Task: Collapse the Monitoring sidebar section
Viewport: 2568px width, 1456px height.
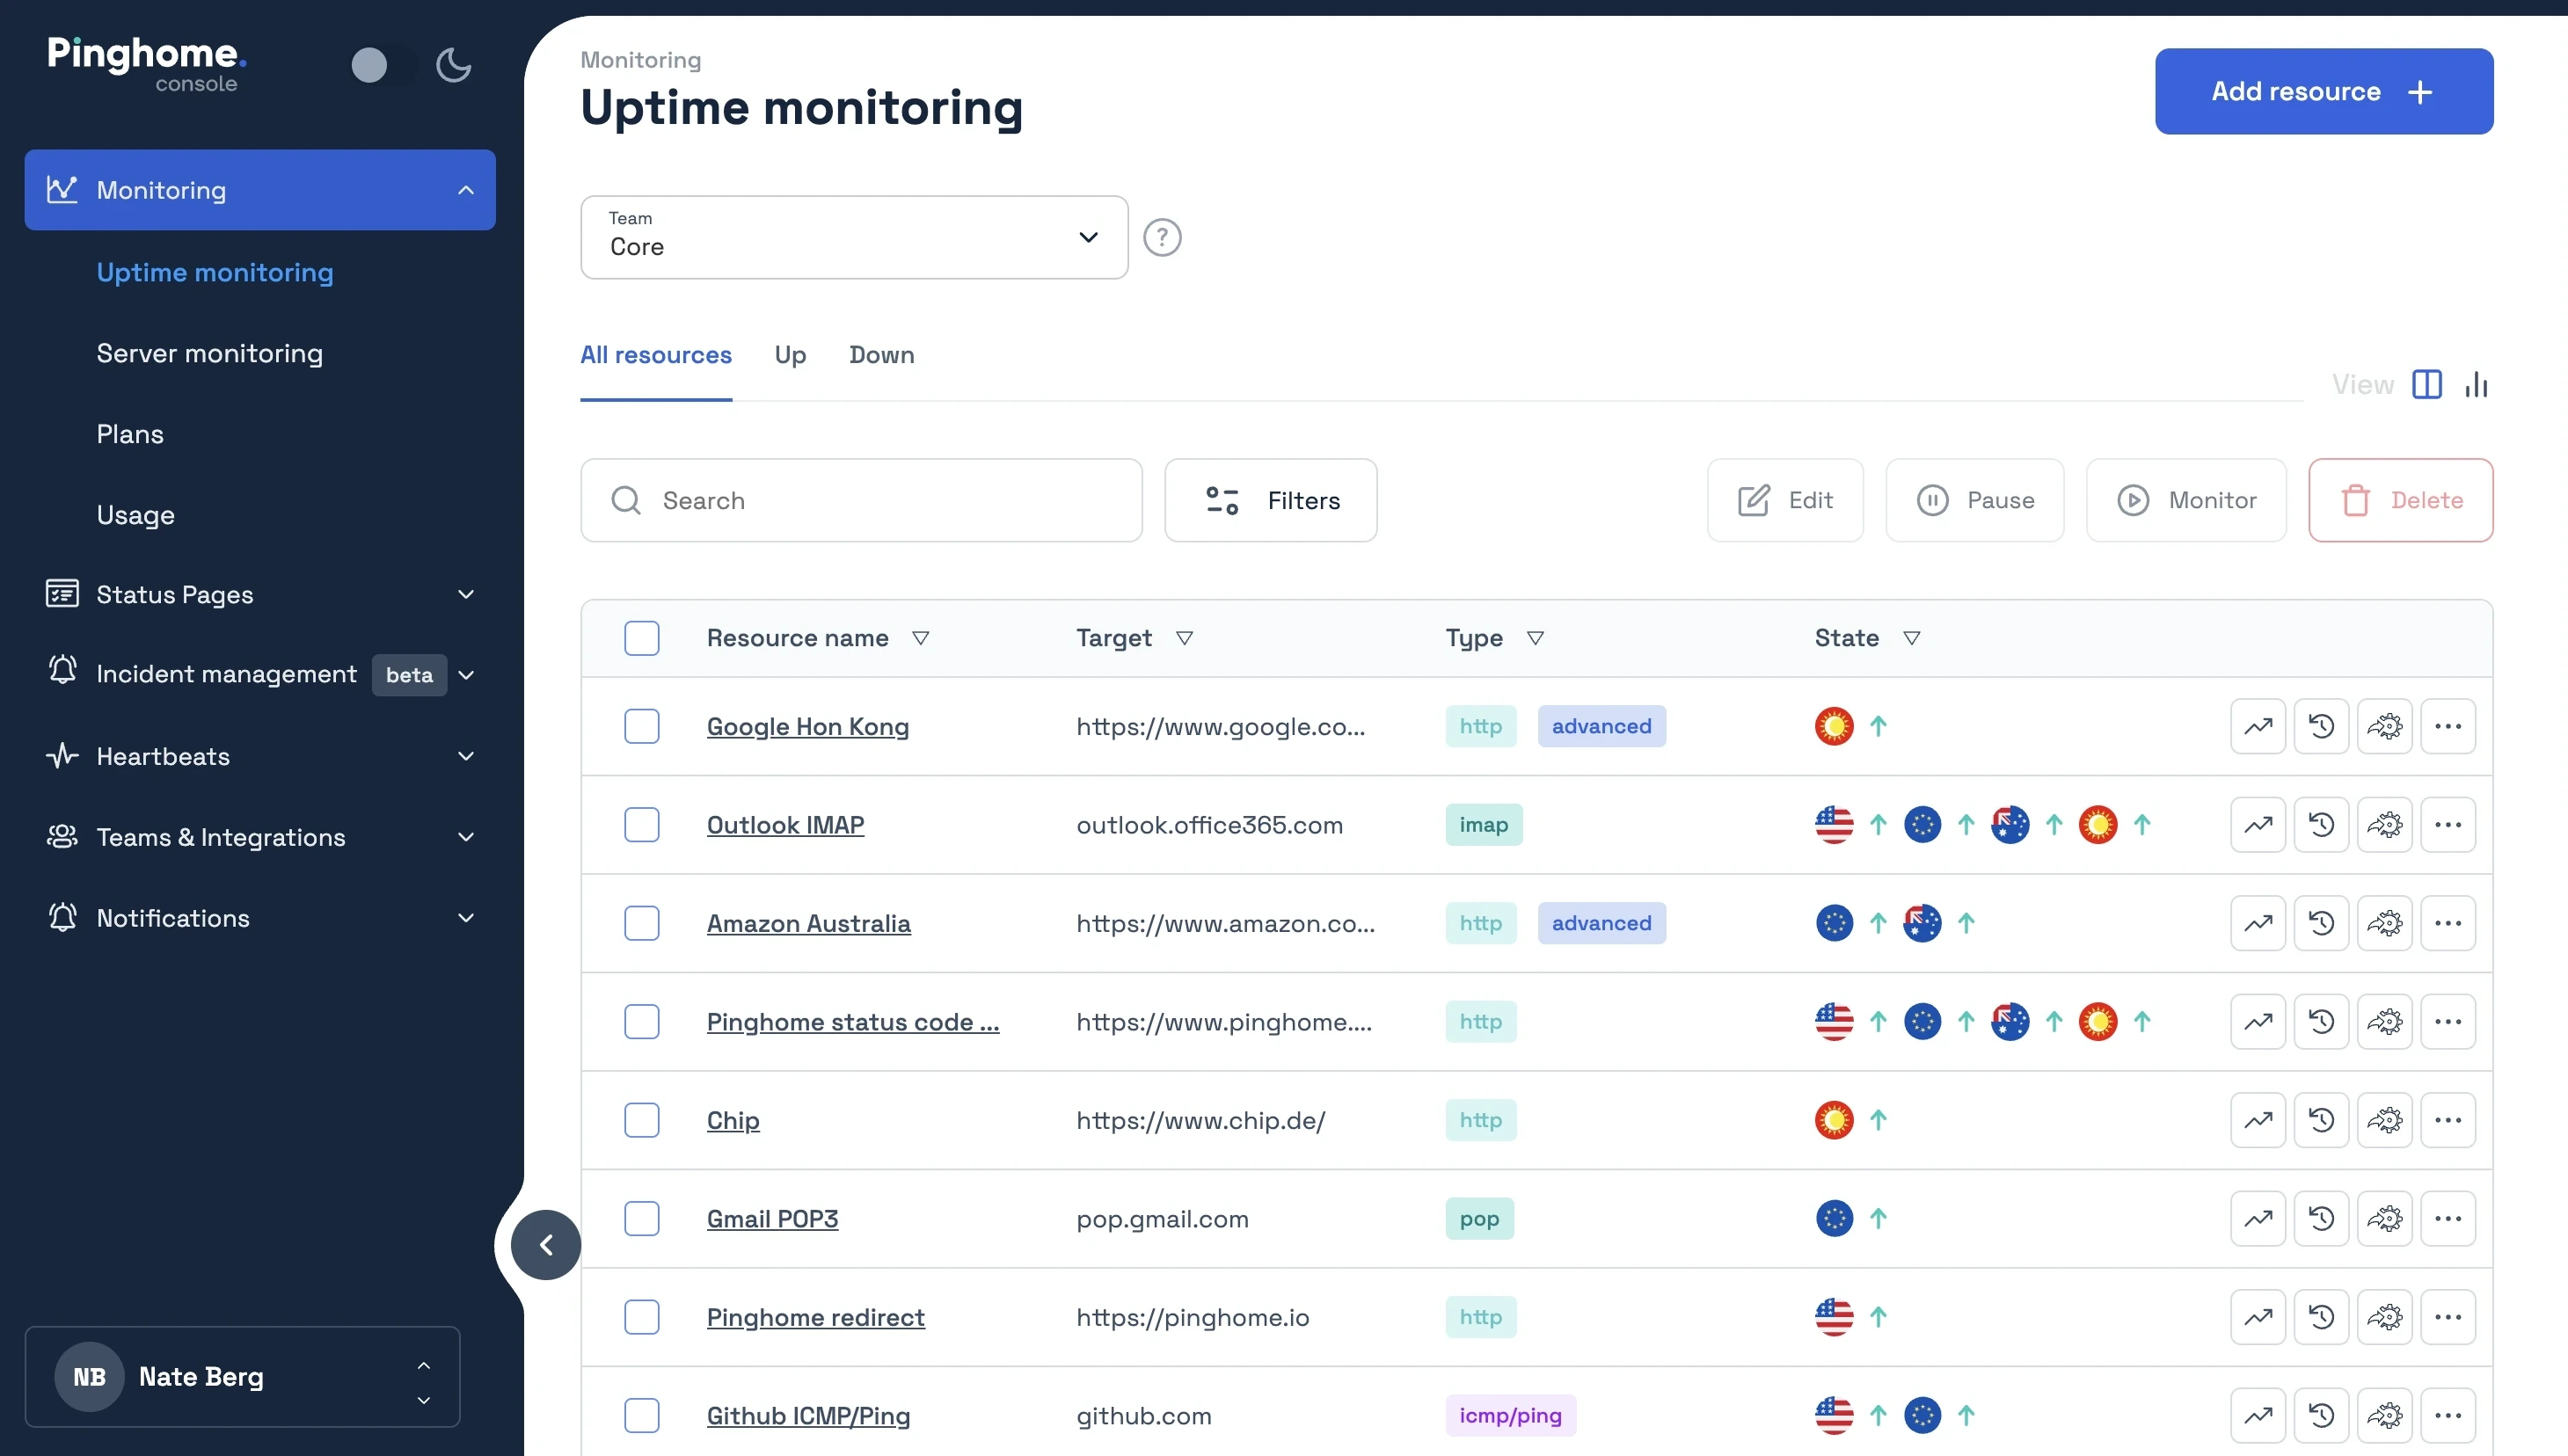Action: coord(465,189)
